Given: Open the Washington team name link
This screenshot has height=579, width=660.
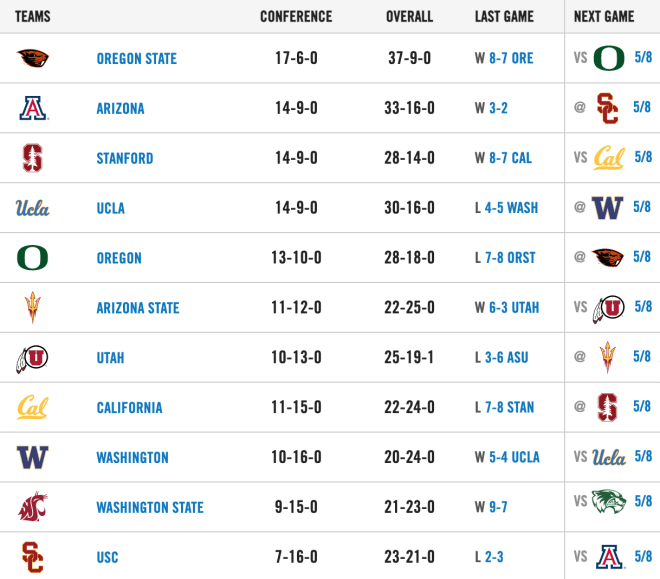Looking at the screenshot, I should pyautogui.click(x=133, y=457).
